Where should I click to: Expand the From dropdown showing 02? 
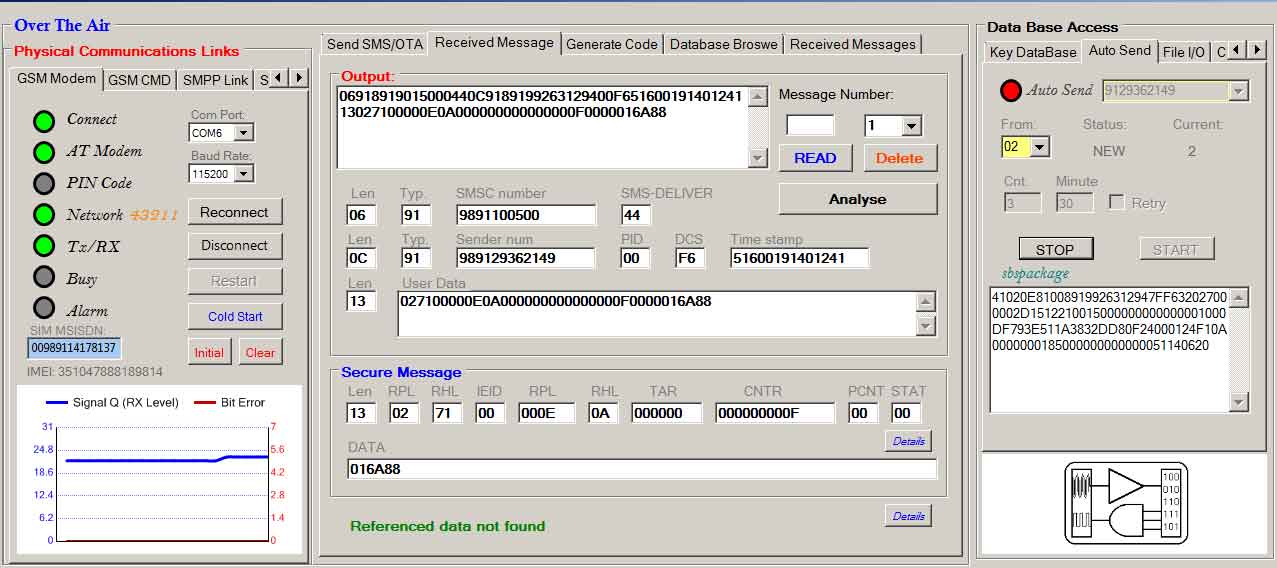[x=1040, y=147]
